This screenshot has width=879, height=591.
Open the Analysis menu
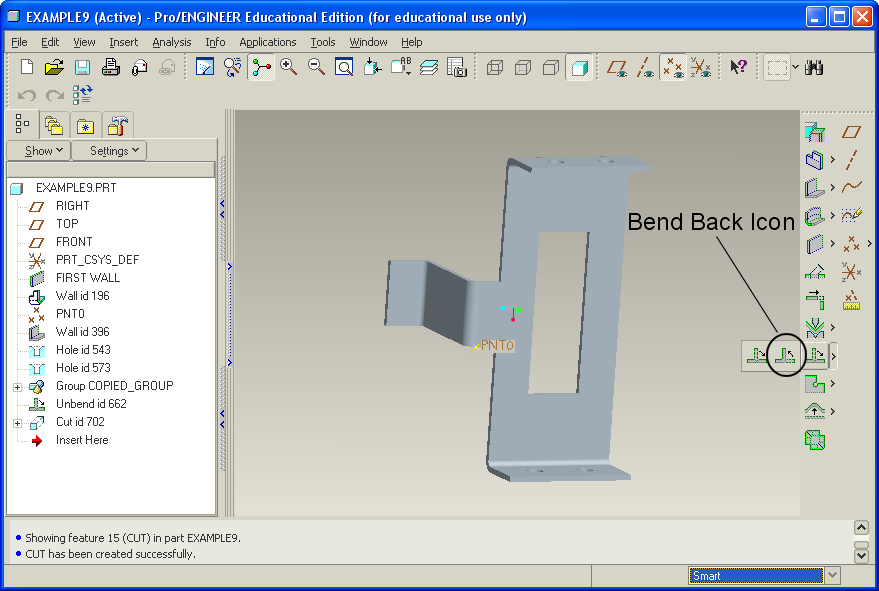pyautogui.click(x=171, y=42)
